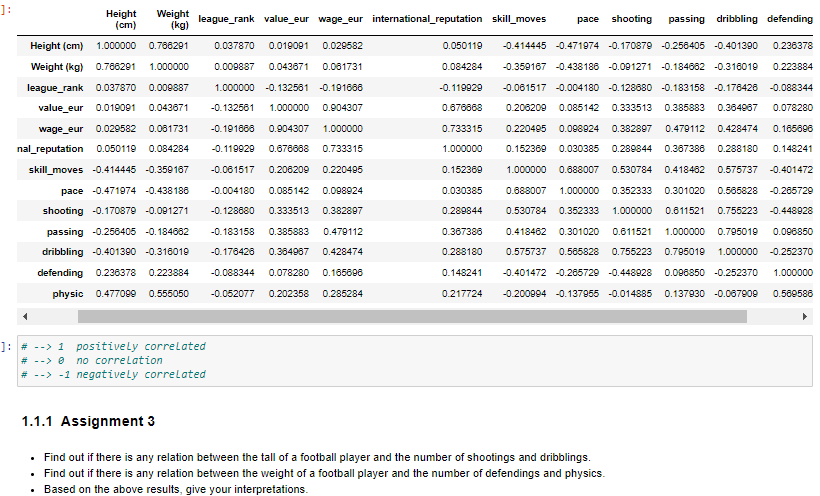Click the 'passing' row label
820x496 pixels.
tap(65, 232)
